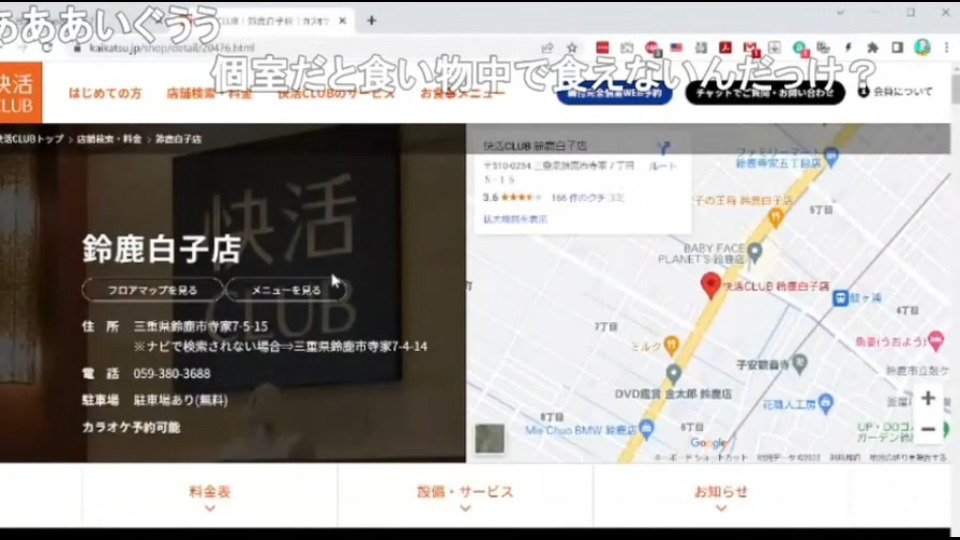Open a new browser tab with plus
The image size is (960, 540).
point(372,20)
